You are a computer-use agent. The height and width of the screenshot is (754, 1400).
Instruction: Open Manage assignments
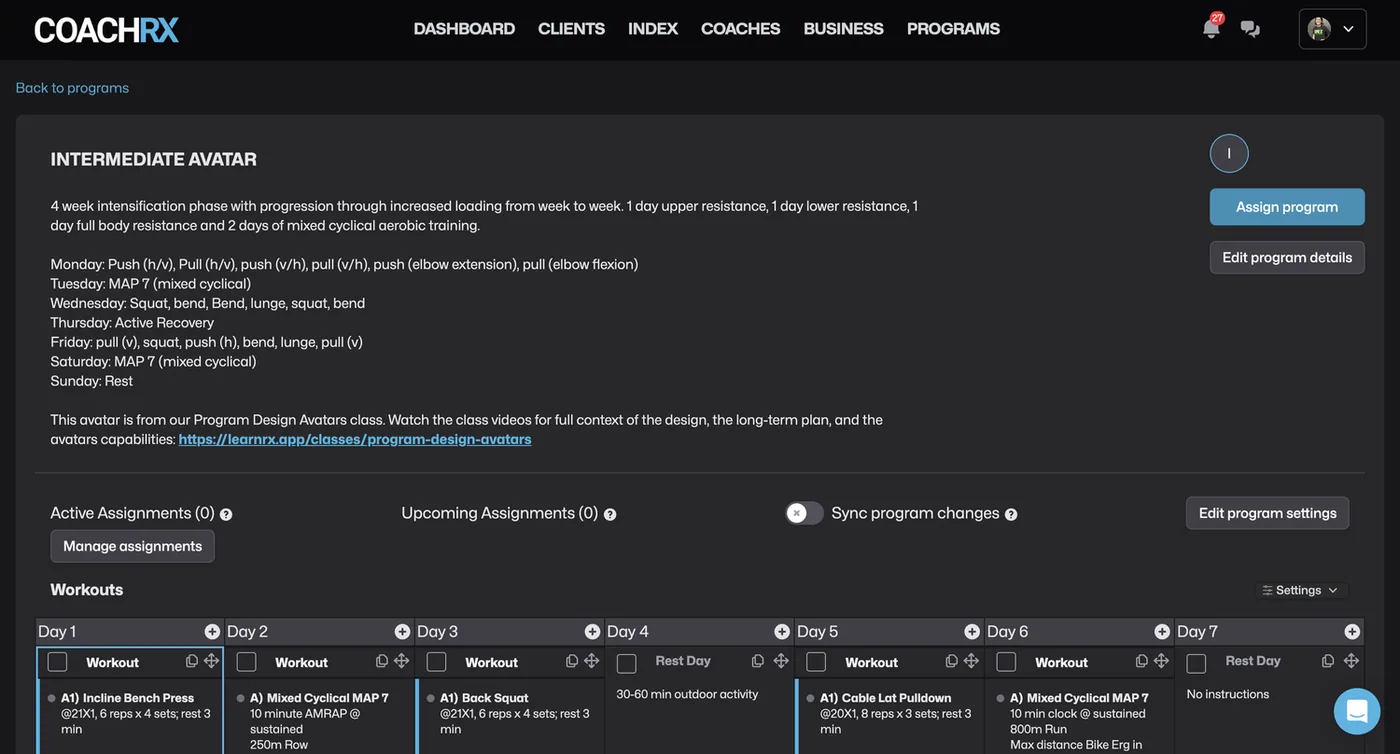(x=132, y=546)
